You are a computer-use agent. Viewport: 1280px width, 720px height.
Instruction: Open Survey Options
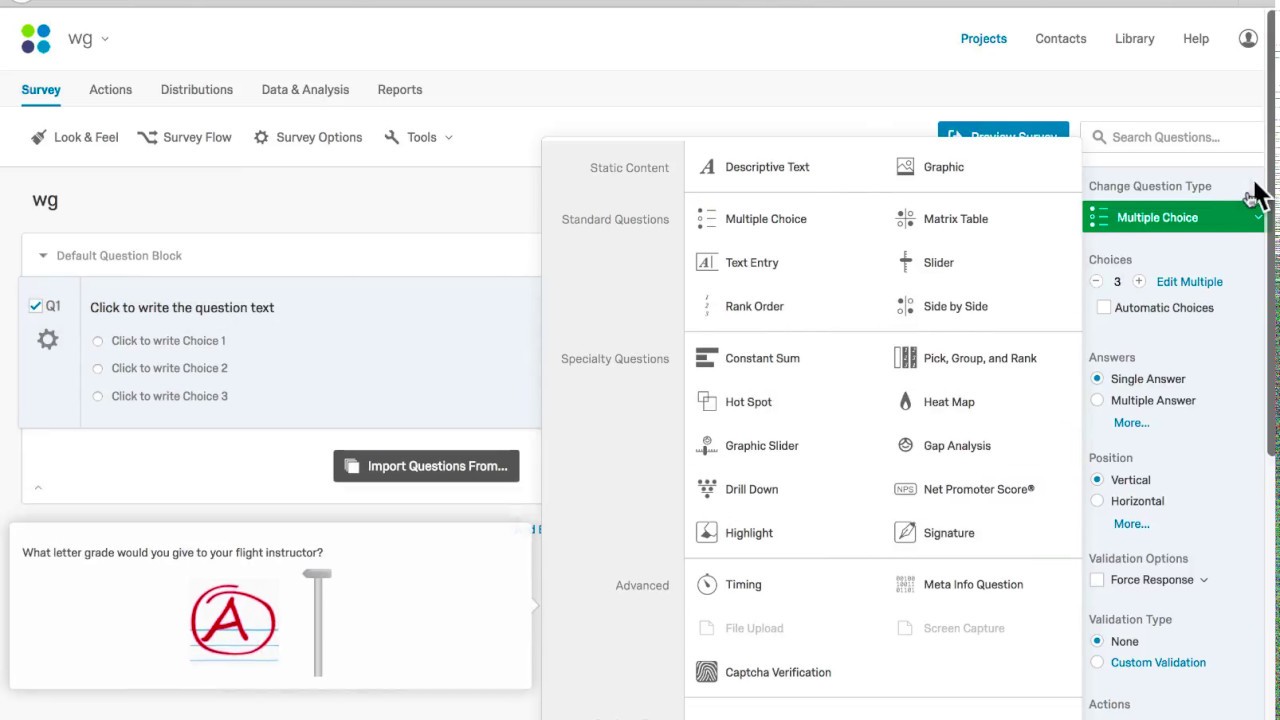click(x=308, y=137)
